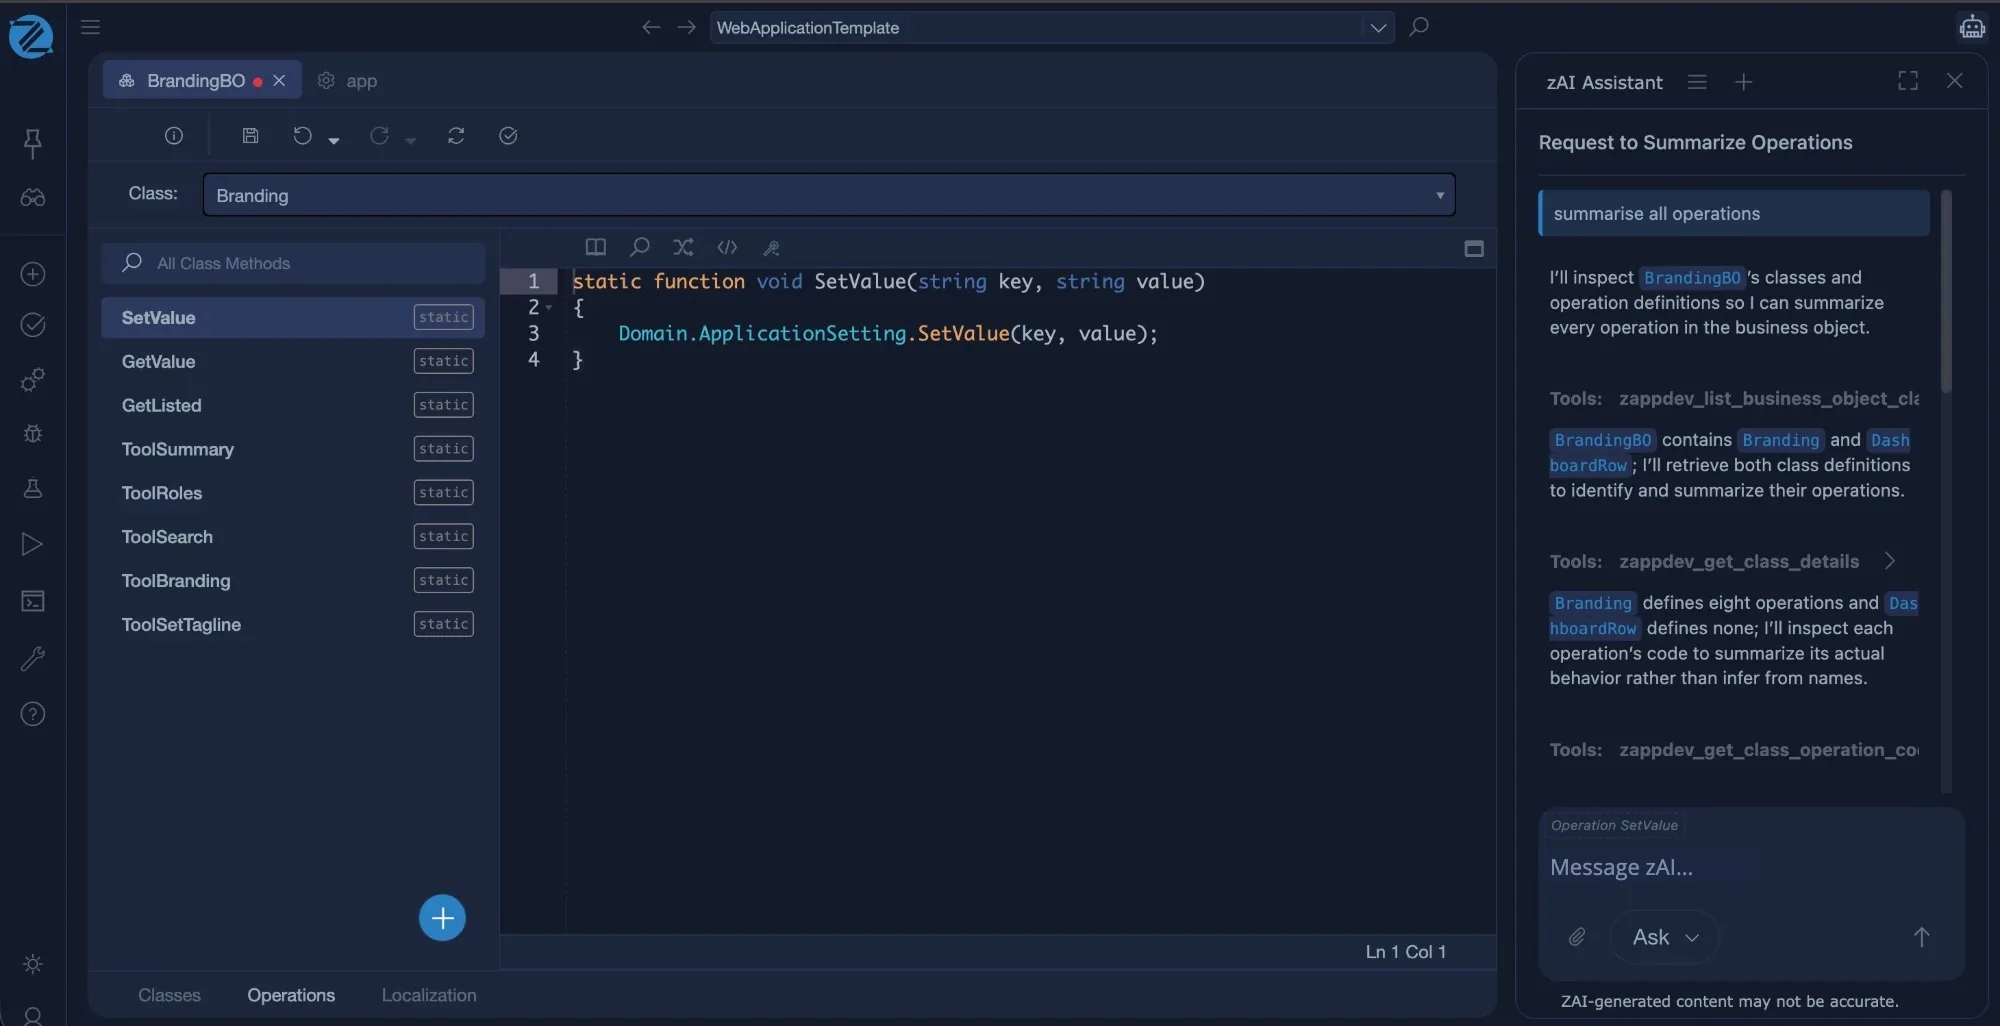Click the All Class Methods search field

(293, 263)
